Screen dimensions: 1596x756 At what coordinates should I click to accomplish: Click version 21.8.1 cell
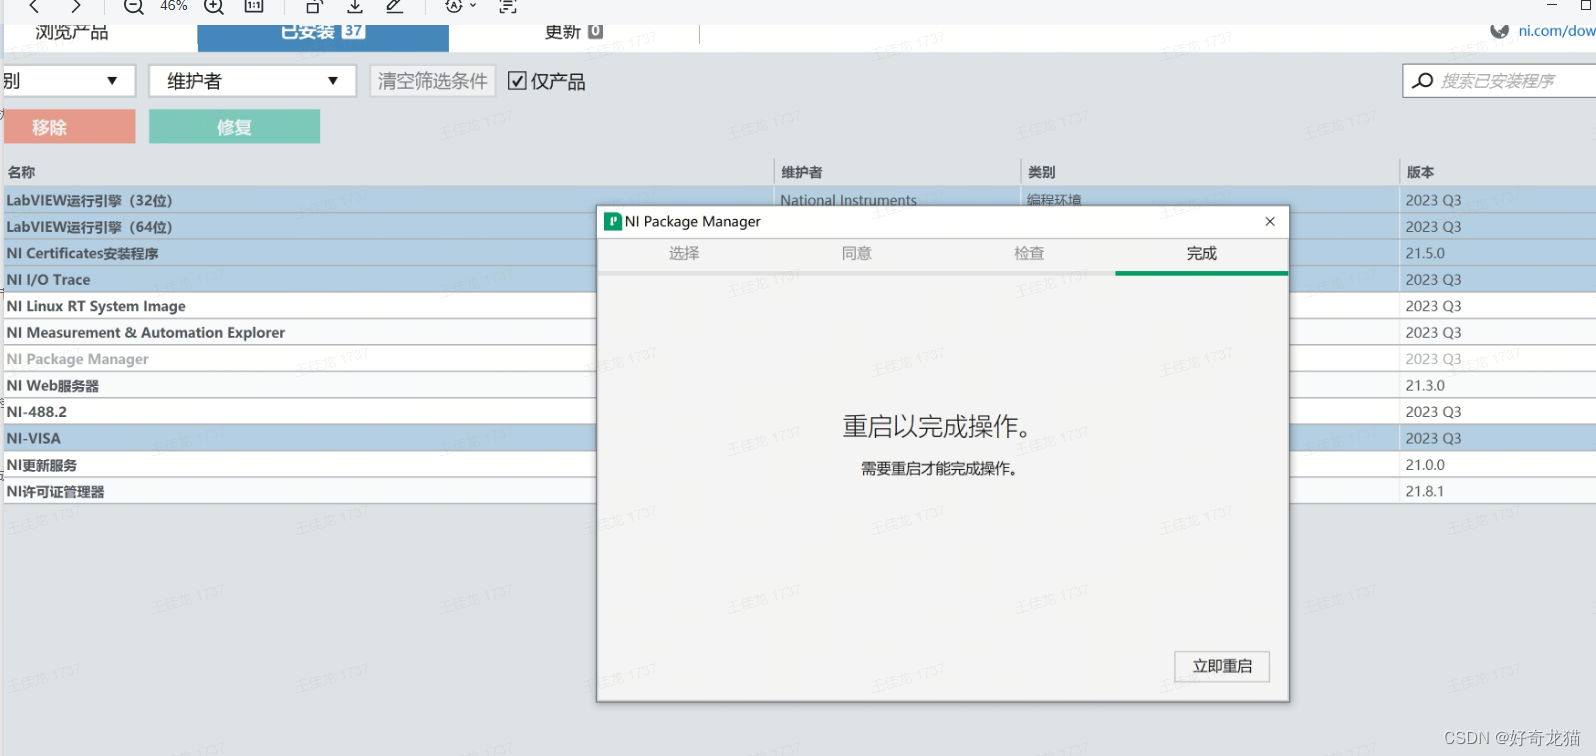tap(1425, 491)
